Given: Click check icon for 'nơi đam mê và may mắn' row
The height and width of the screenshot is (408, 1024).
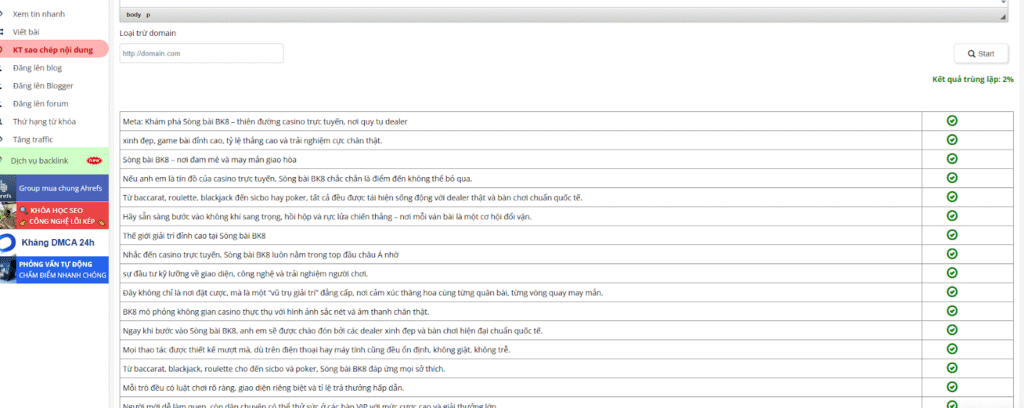Looking at the screenshot, I should (x=952, y=159).
